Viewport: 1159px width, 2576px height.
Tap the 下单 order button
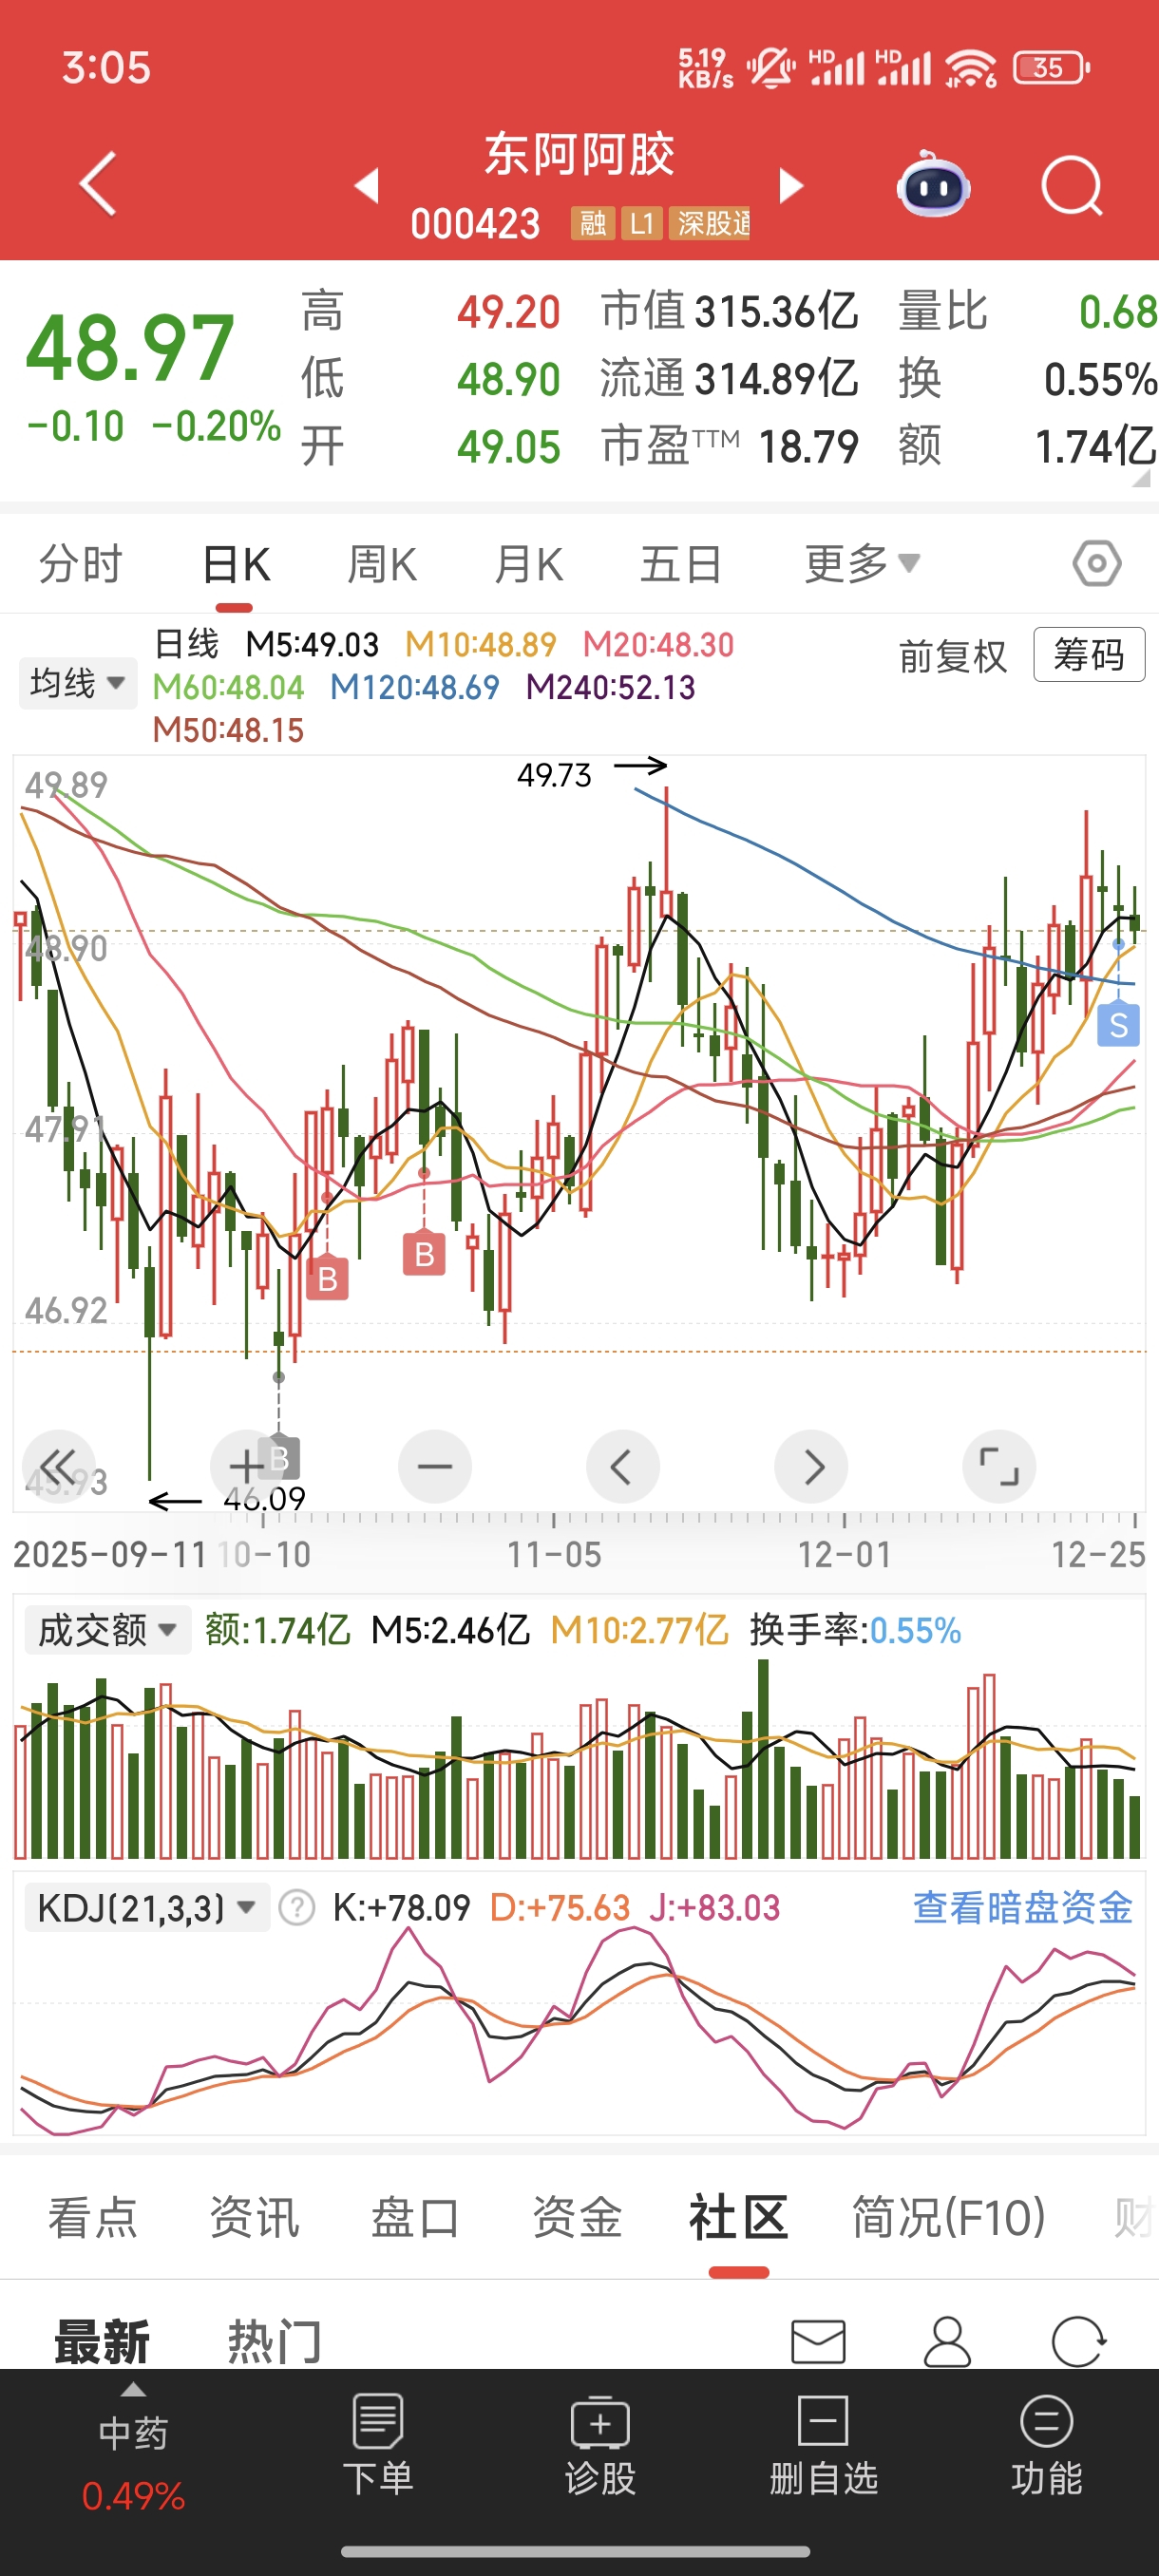click(378, 2444)
